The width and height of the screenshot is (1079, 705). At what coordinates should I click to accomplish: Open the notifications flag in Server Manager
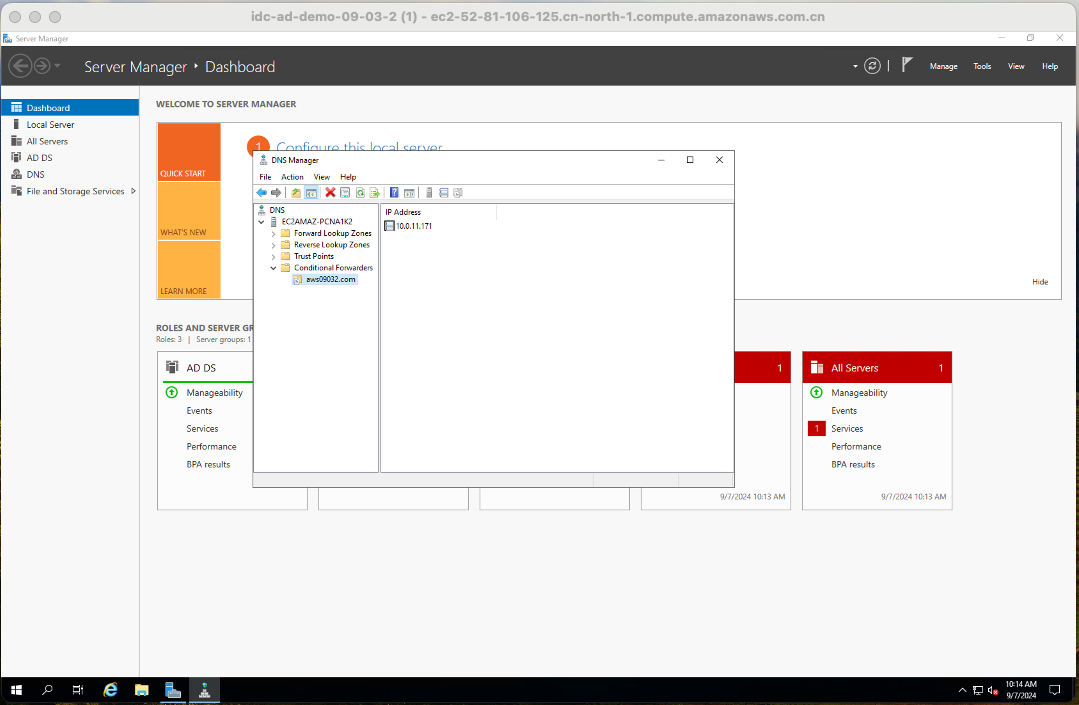pos(906,64)
